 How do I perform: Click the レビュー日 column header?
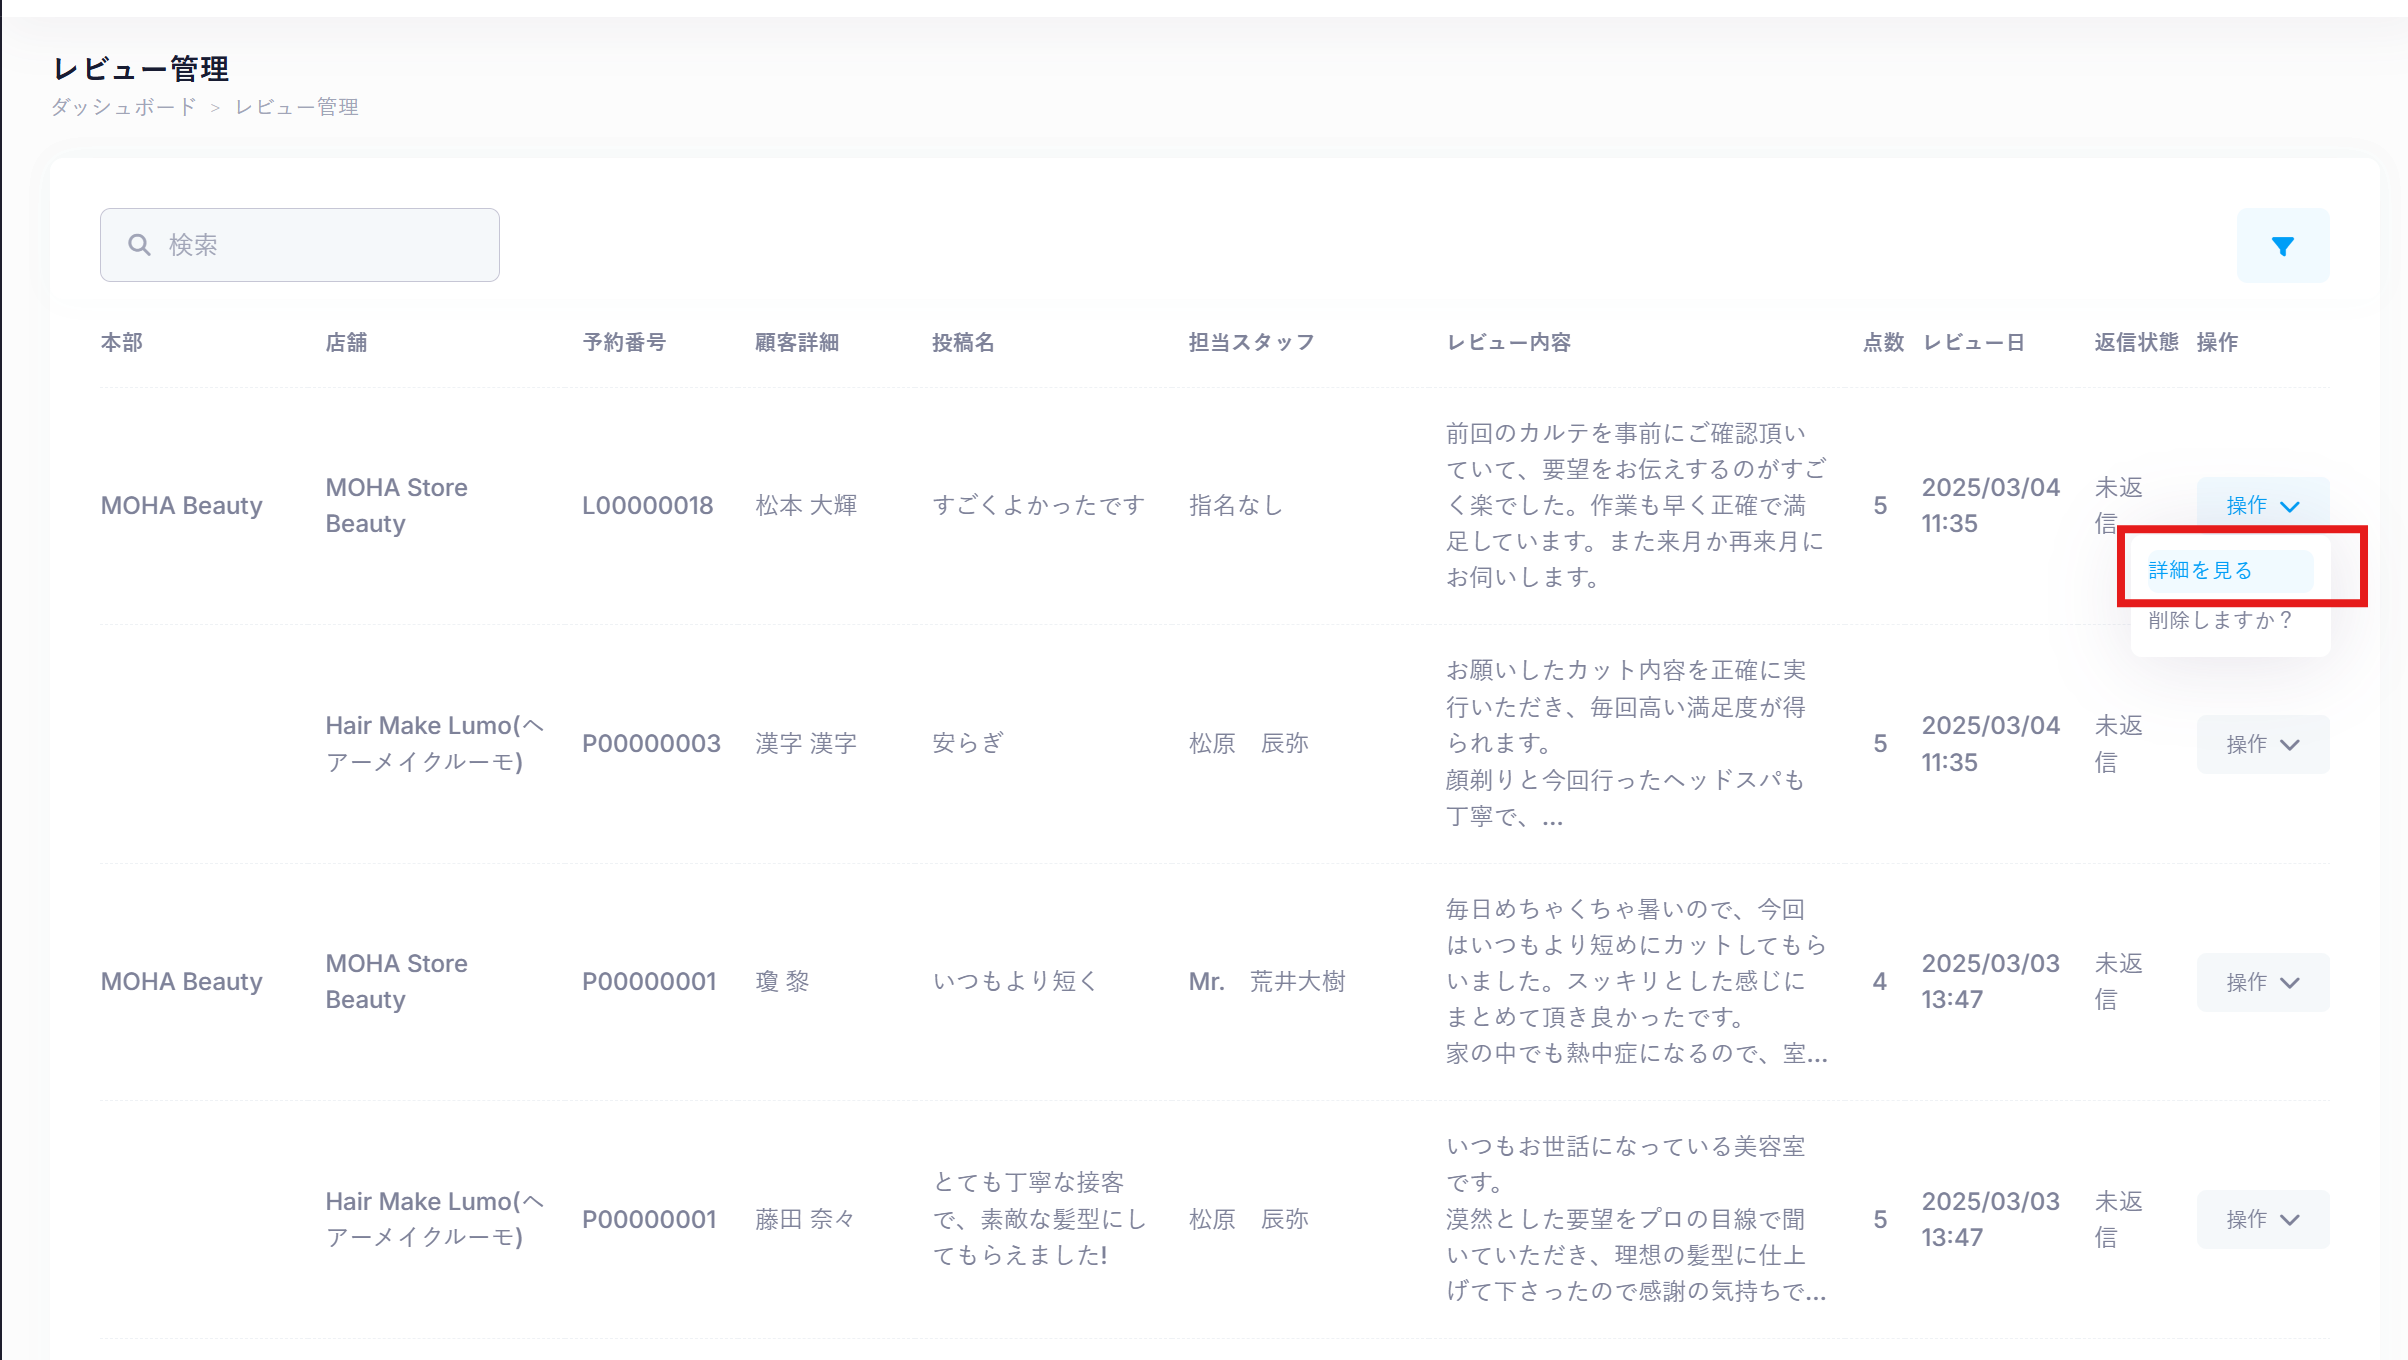pyautogui.click(x=1973, y=342)
